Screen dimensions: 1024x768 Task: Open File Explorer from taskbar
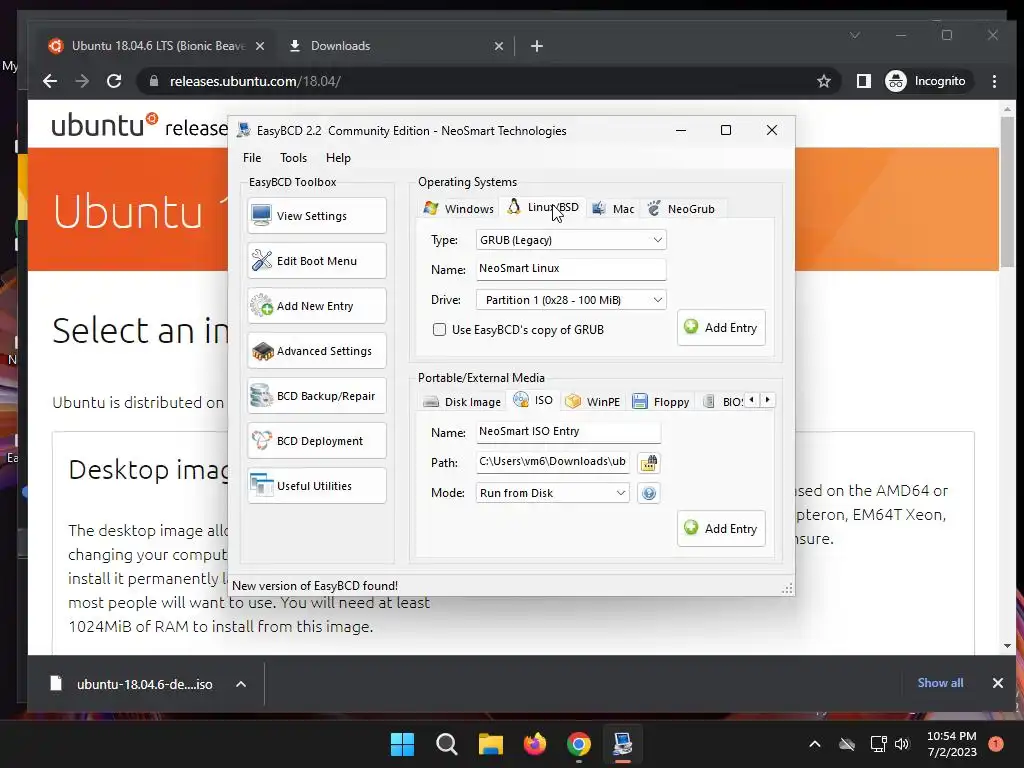pos(490,744)
